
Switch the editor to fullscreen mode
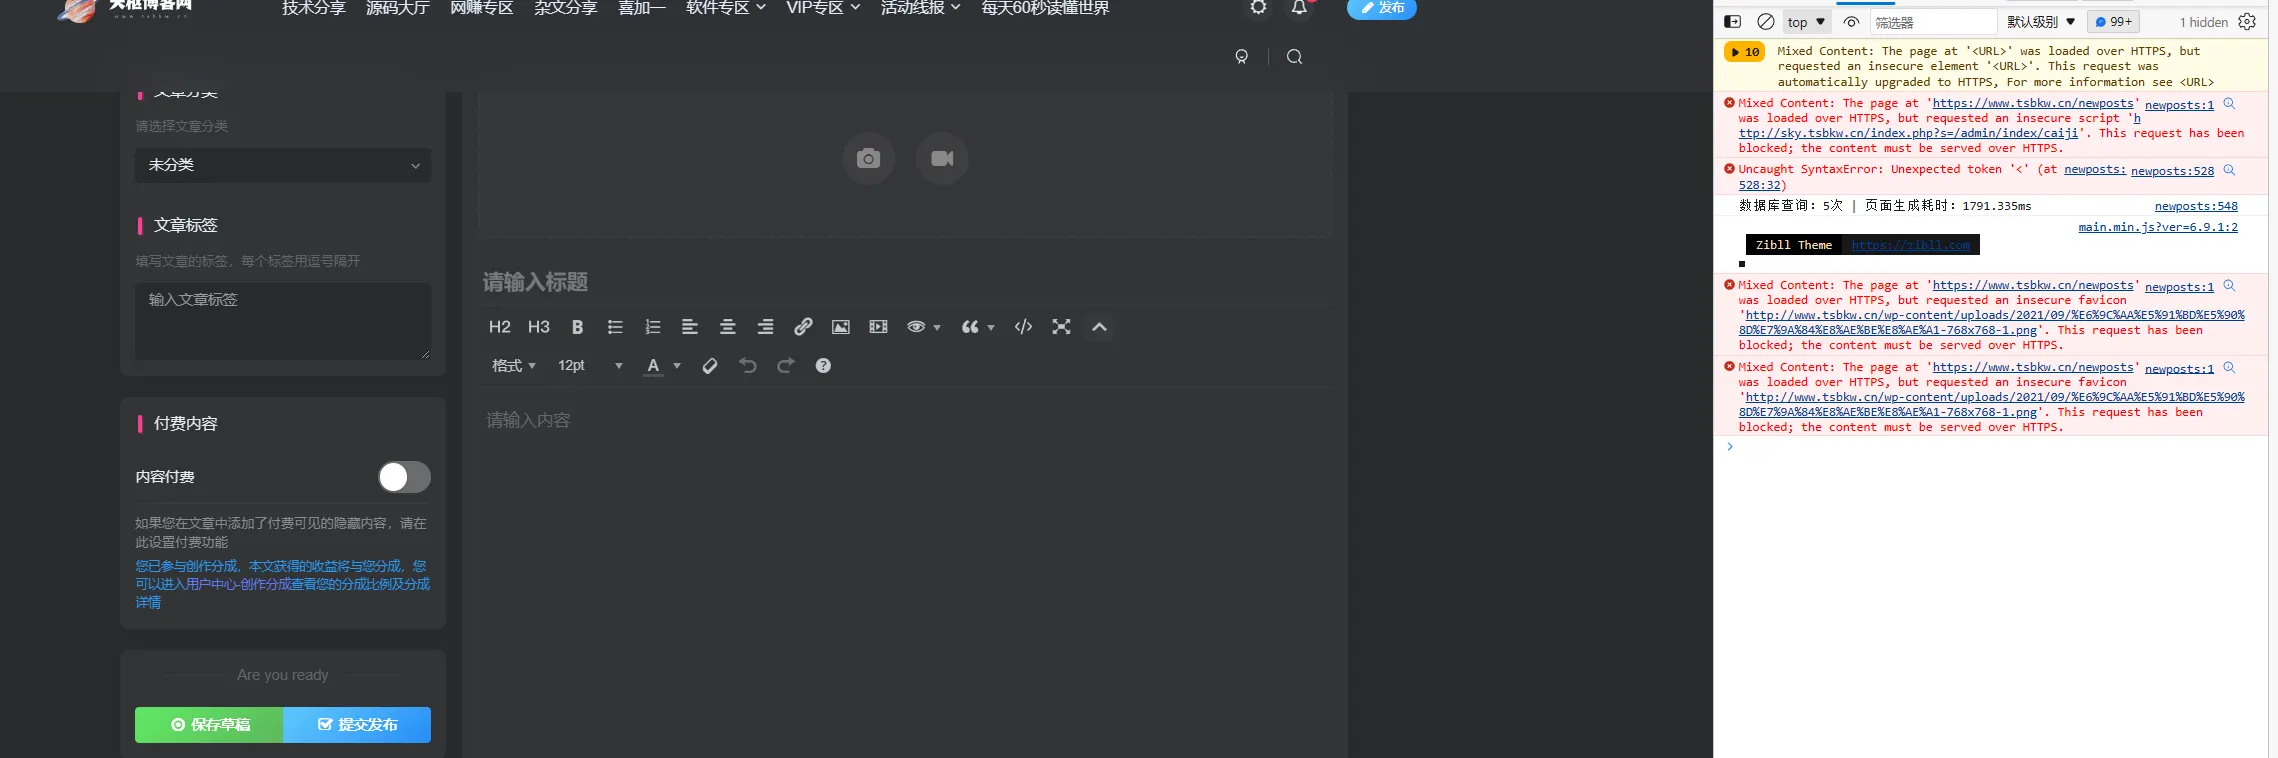tap(1061, 327)
